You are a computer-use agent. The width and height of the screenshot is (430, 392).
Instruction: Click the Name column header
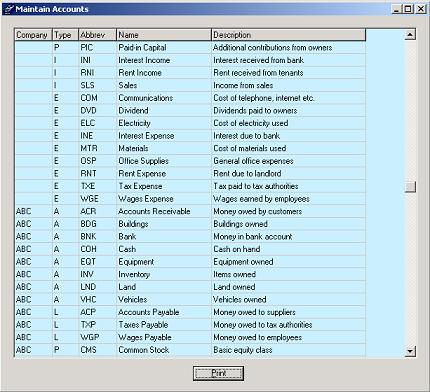pos(164,35)
